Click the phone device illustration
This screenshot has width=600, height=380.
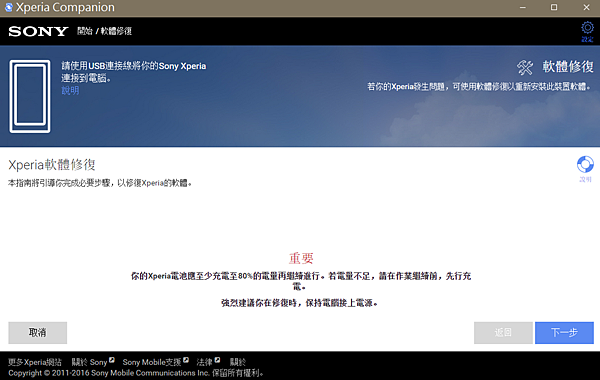(x=30, y=96)
